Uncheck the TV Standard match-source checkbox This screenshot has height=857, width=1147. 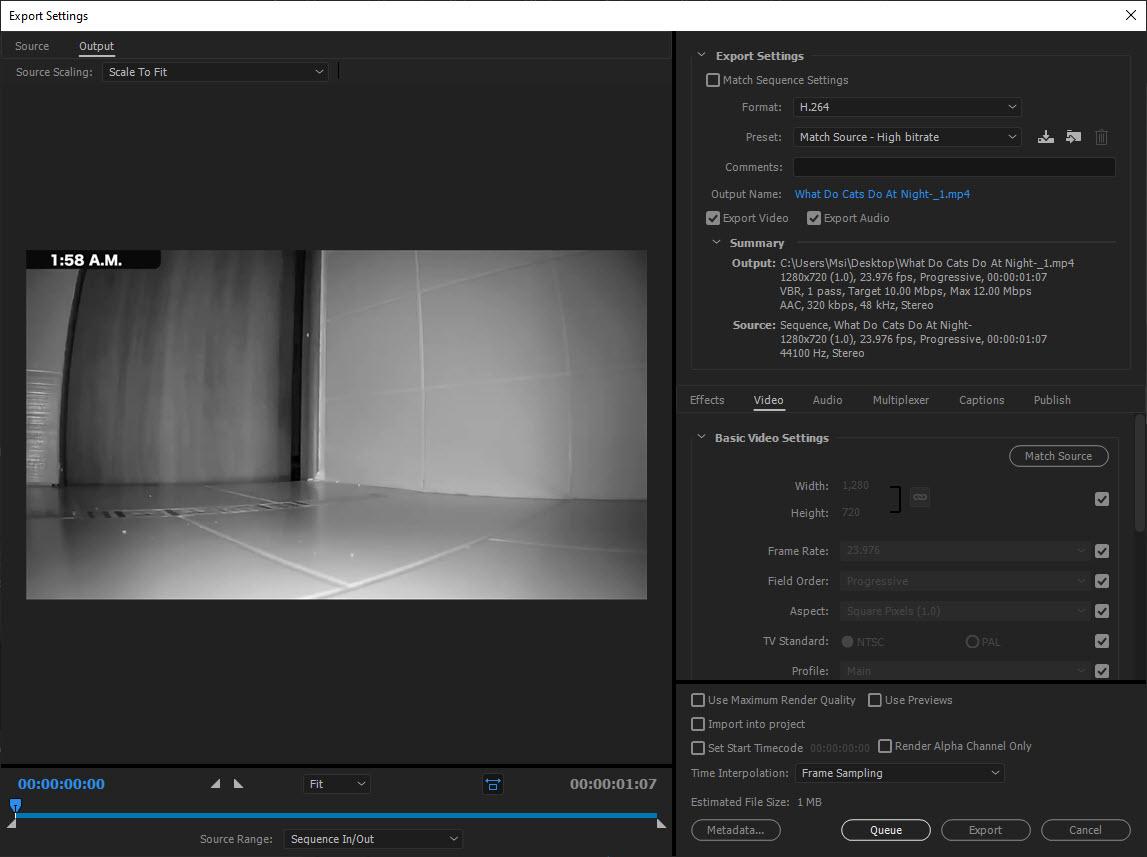pos(1102,641)
